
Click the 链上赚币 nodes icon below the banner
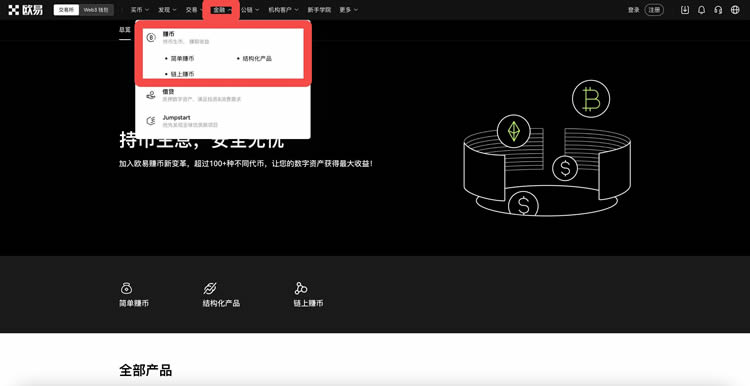(301, 288)
